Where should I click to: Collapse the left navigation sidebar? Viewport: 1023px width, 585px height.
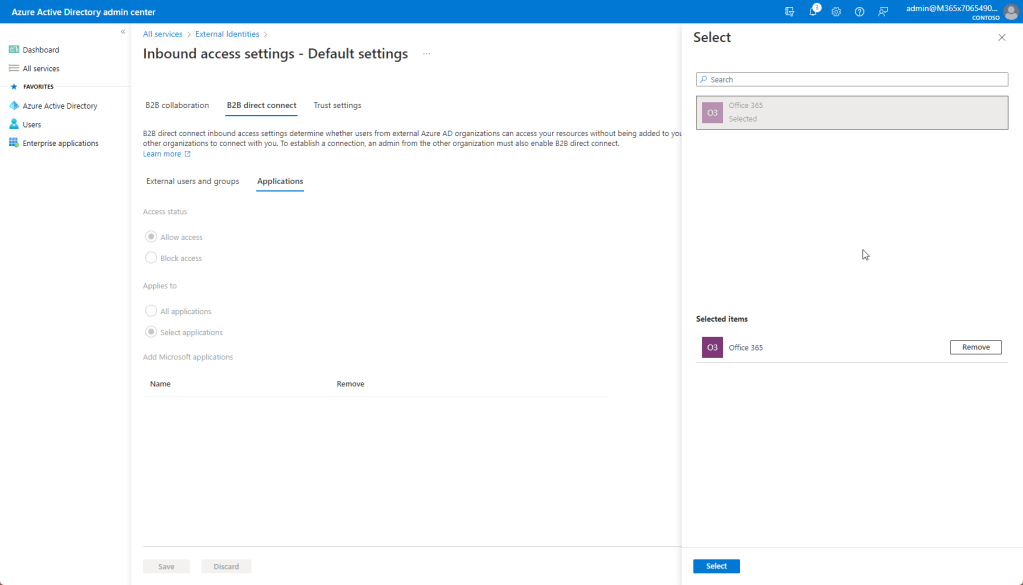pyautogui.click(x=123, y=32)
